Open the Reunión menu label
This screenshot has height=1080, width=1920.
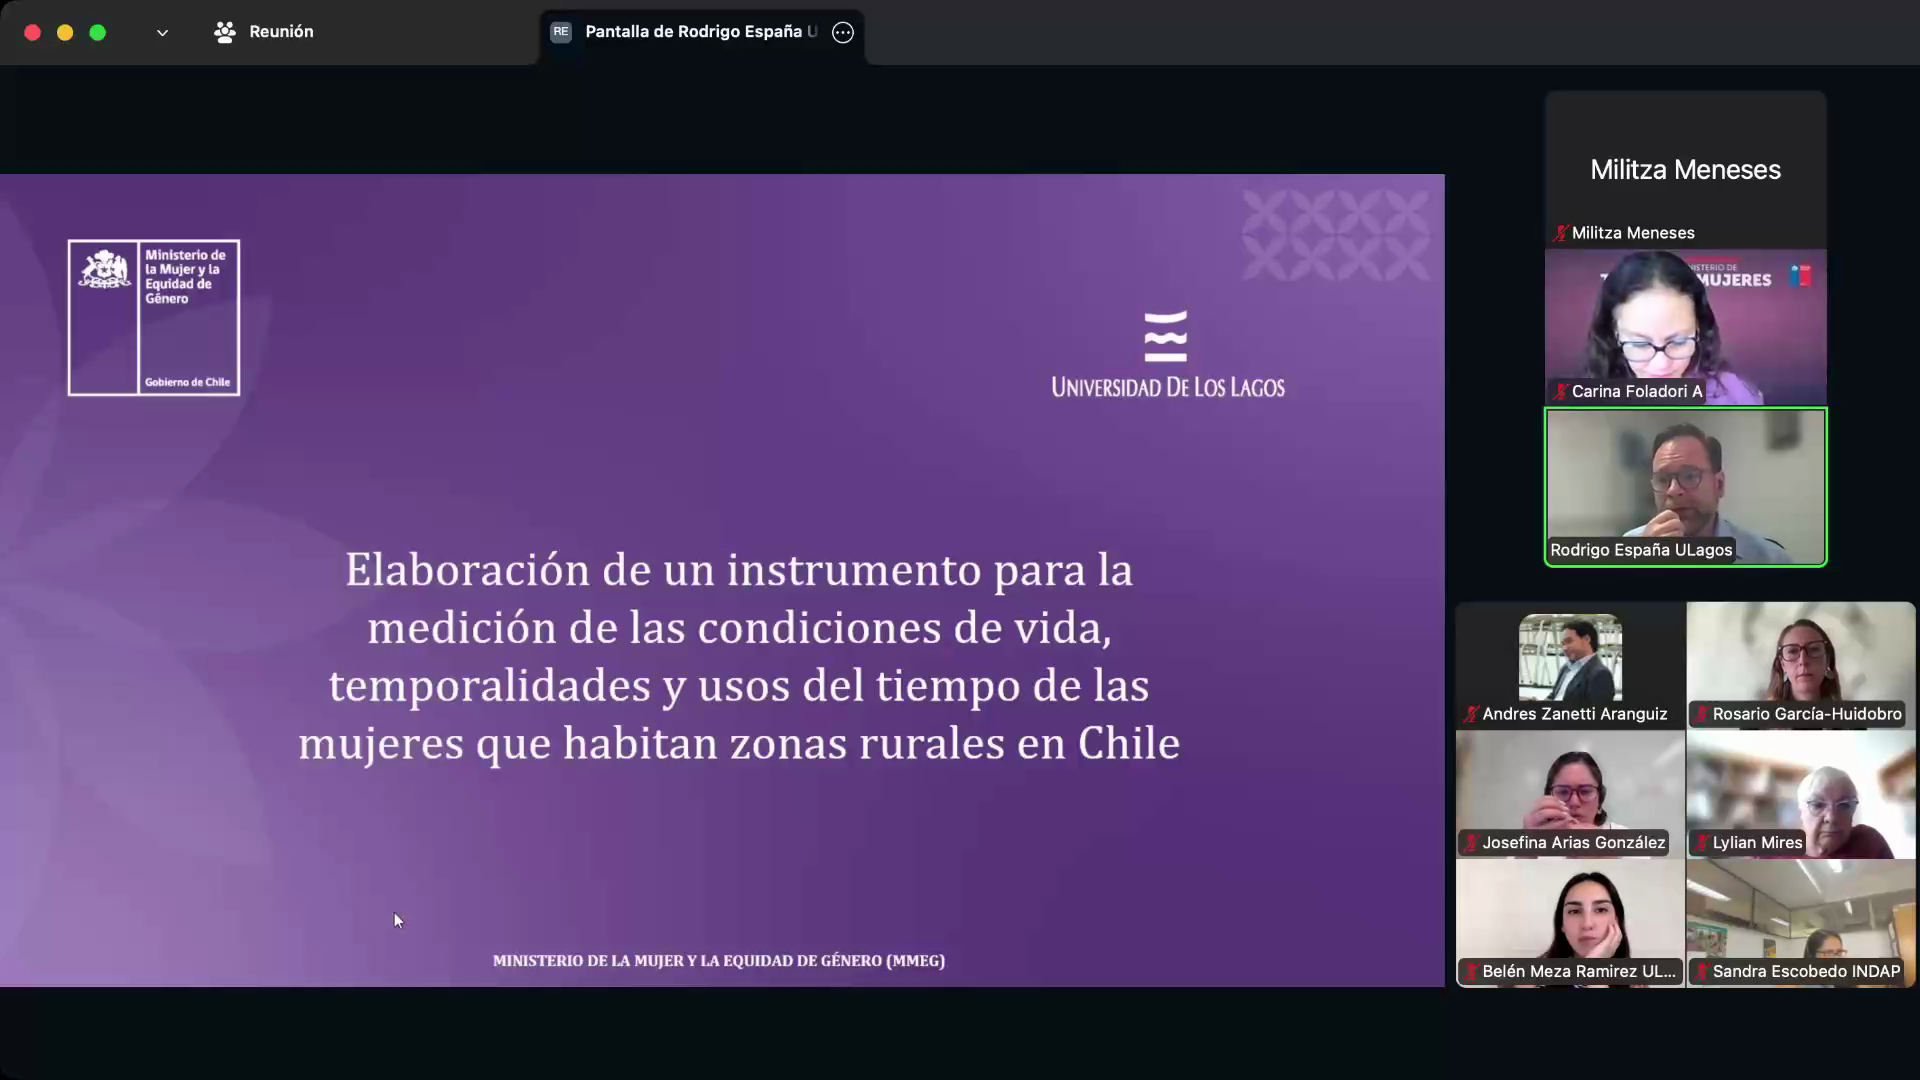click(x=281, y=32)
